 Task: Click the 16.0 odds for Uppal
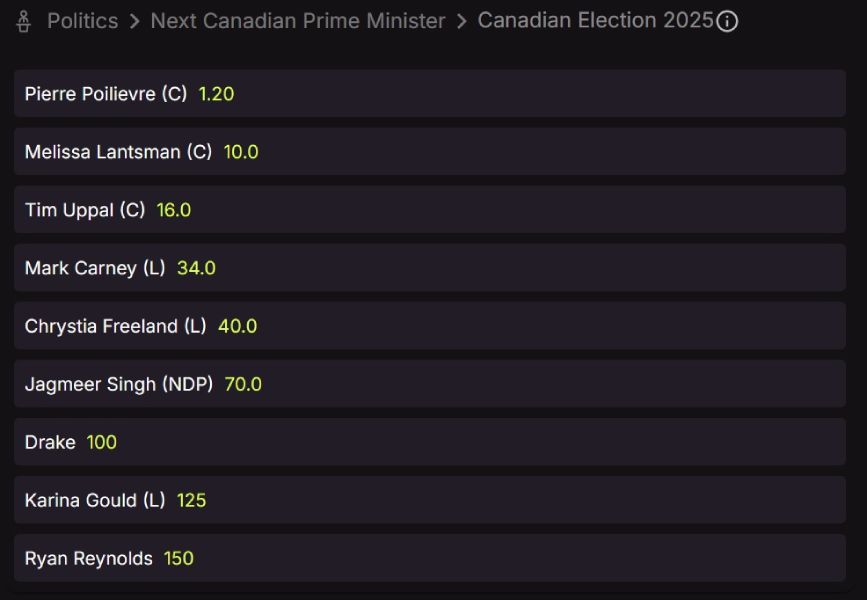[174, 210]
